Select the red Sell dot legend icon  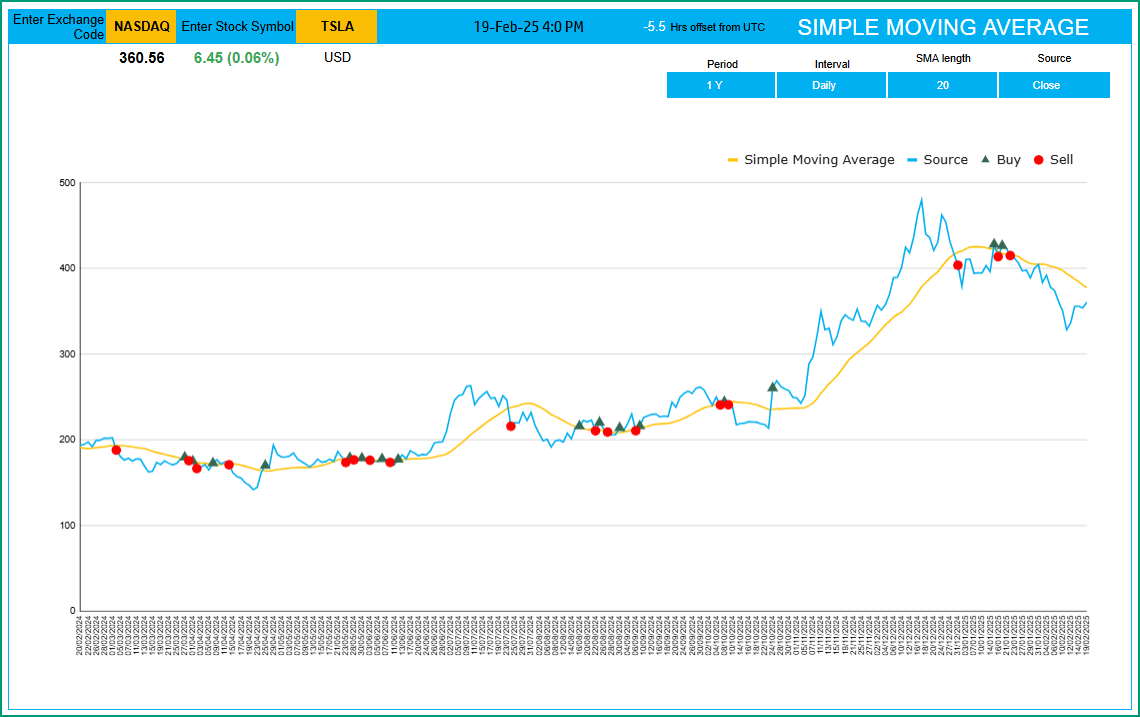point(1040,159)
